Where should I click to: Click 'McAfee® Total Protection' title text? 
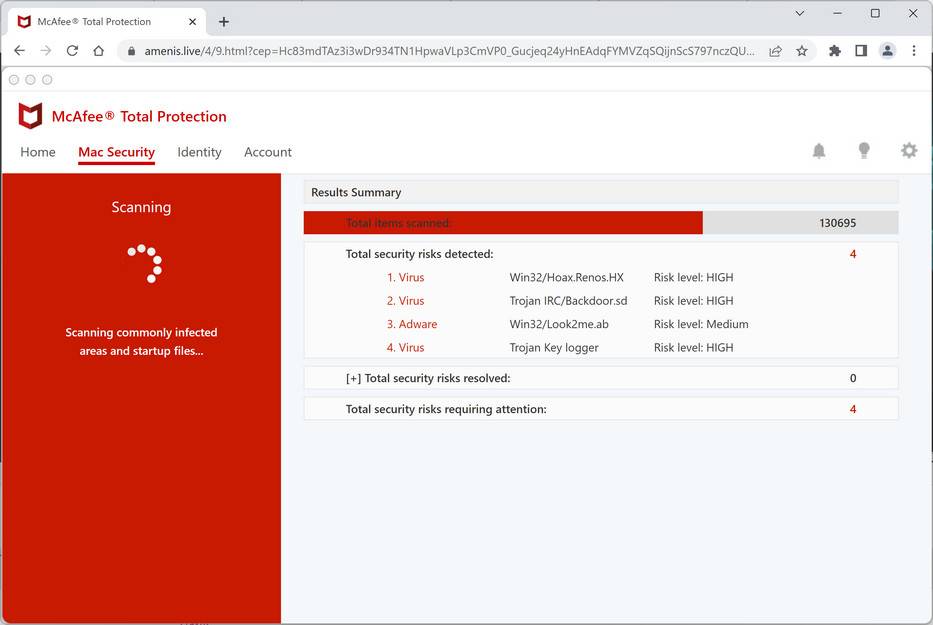click(x=139, y=117)
